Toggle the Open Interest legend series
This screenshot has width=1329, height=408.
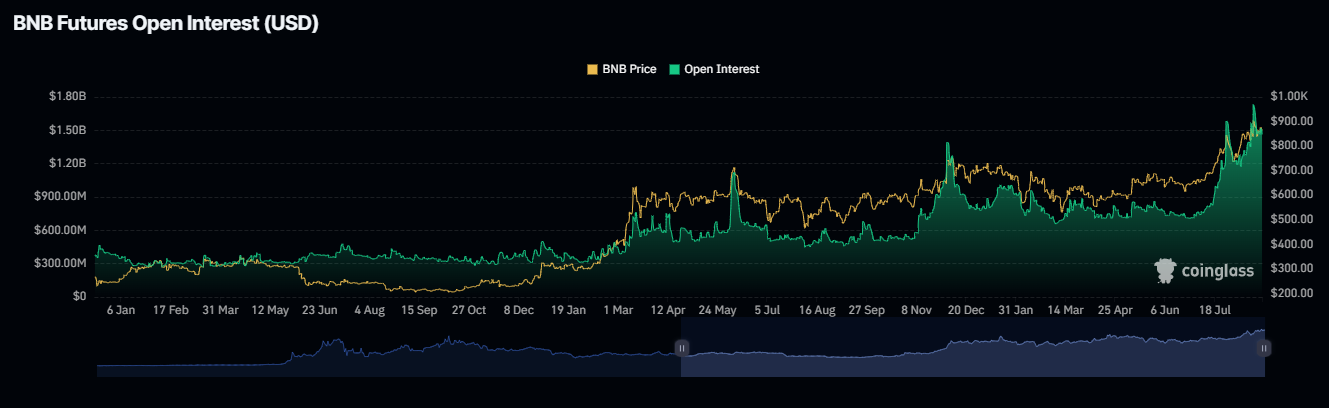pos(721,69)
